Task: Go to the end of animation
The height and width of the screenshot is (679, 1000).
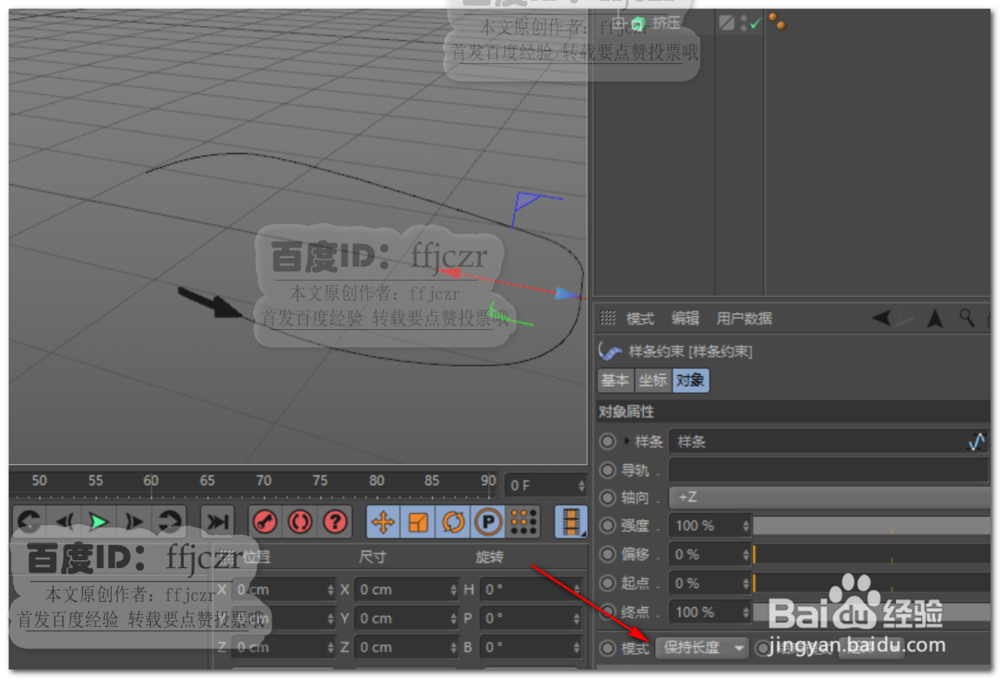Action: click(x=217, y=522)
